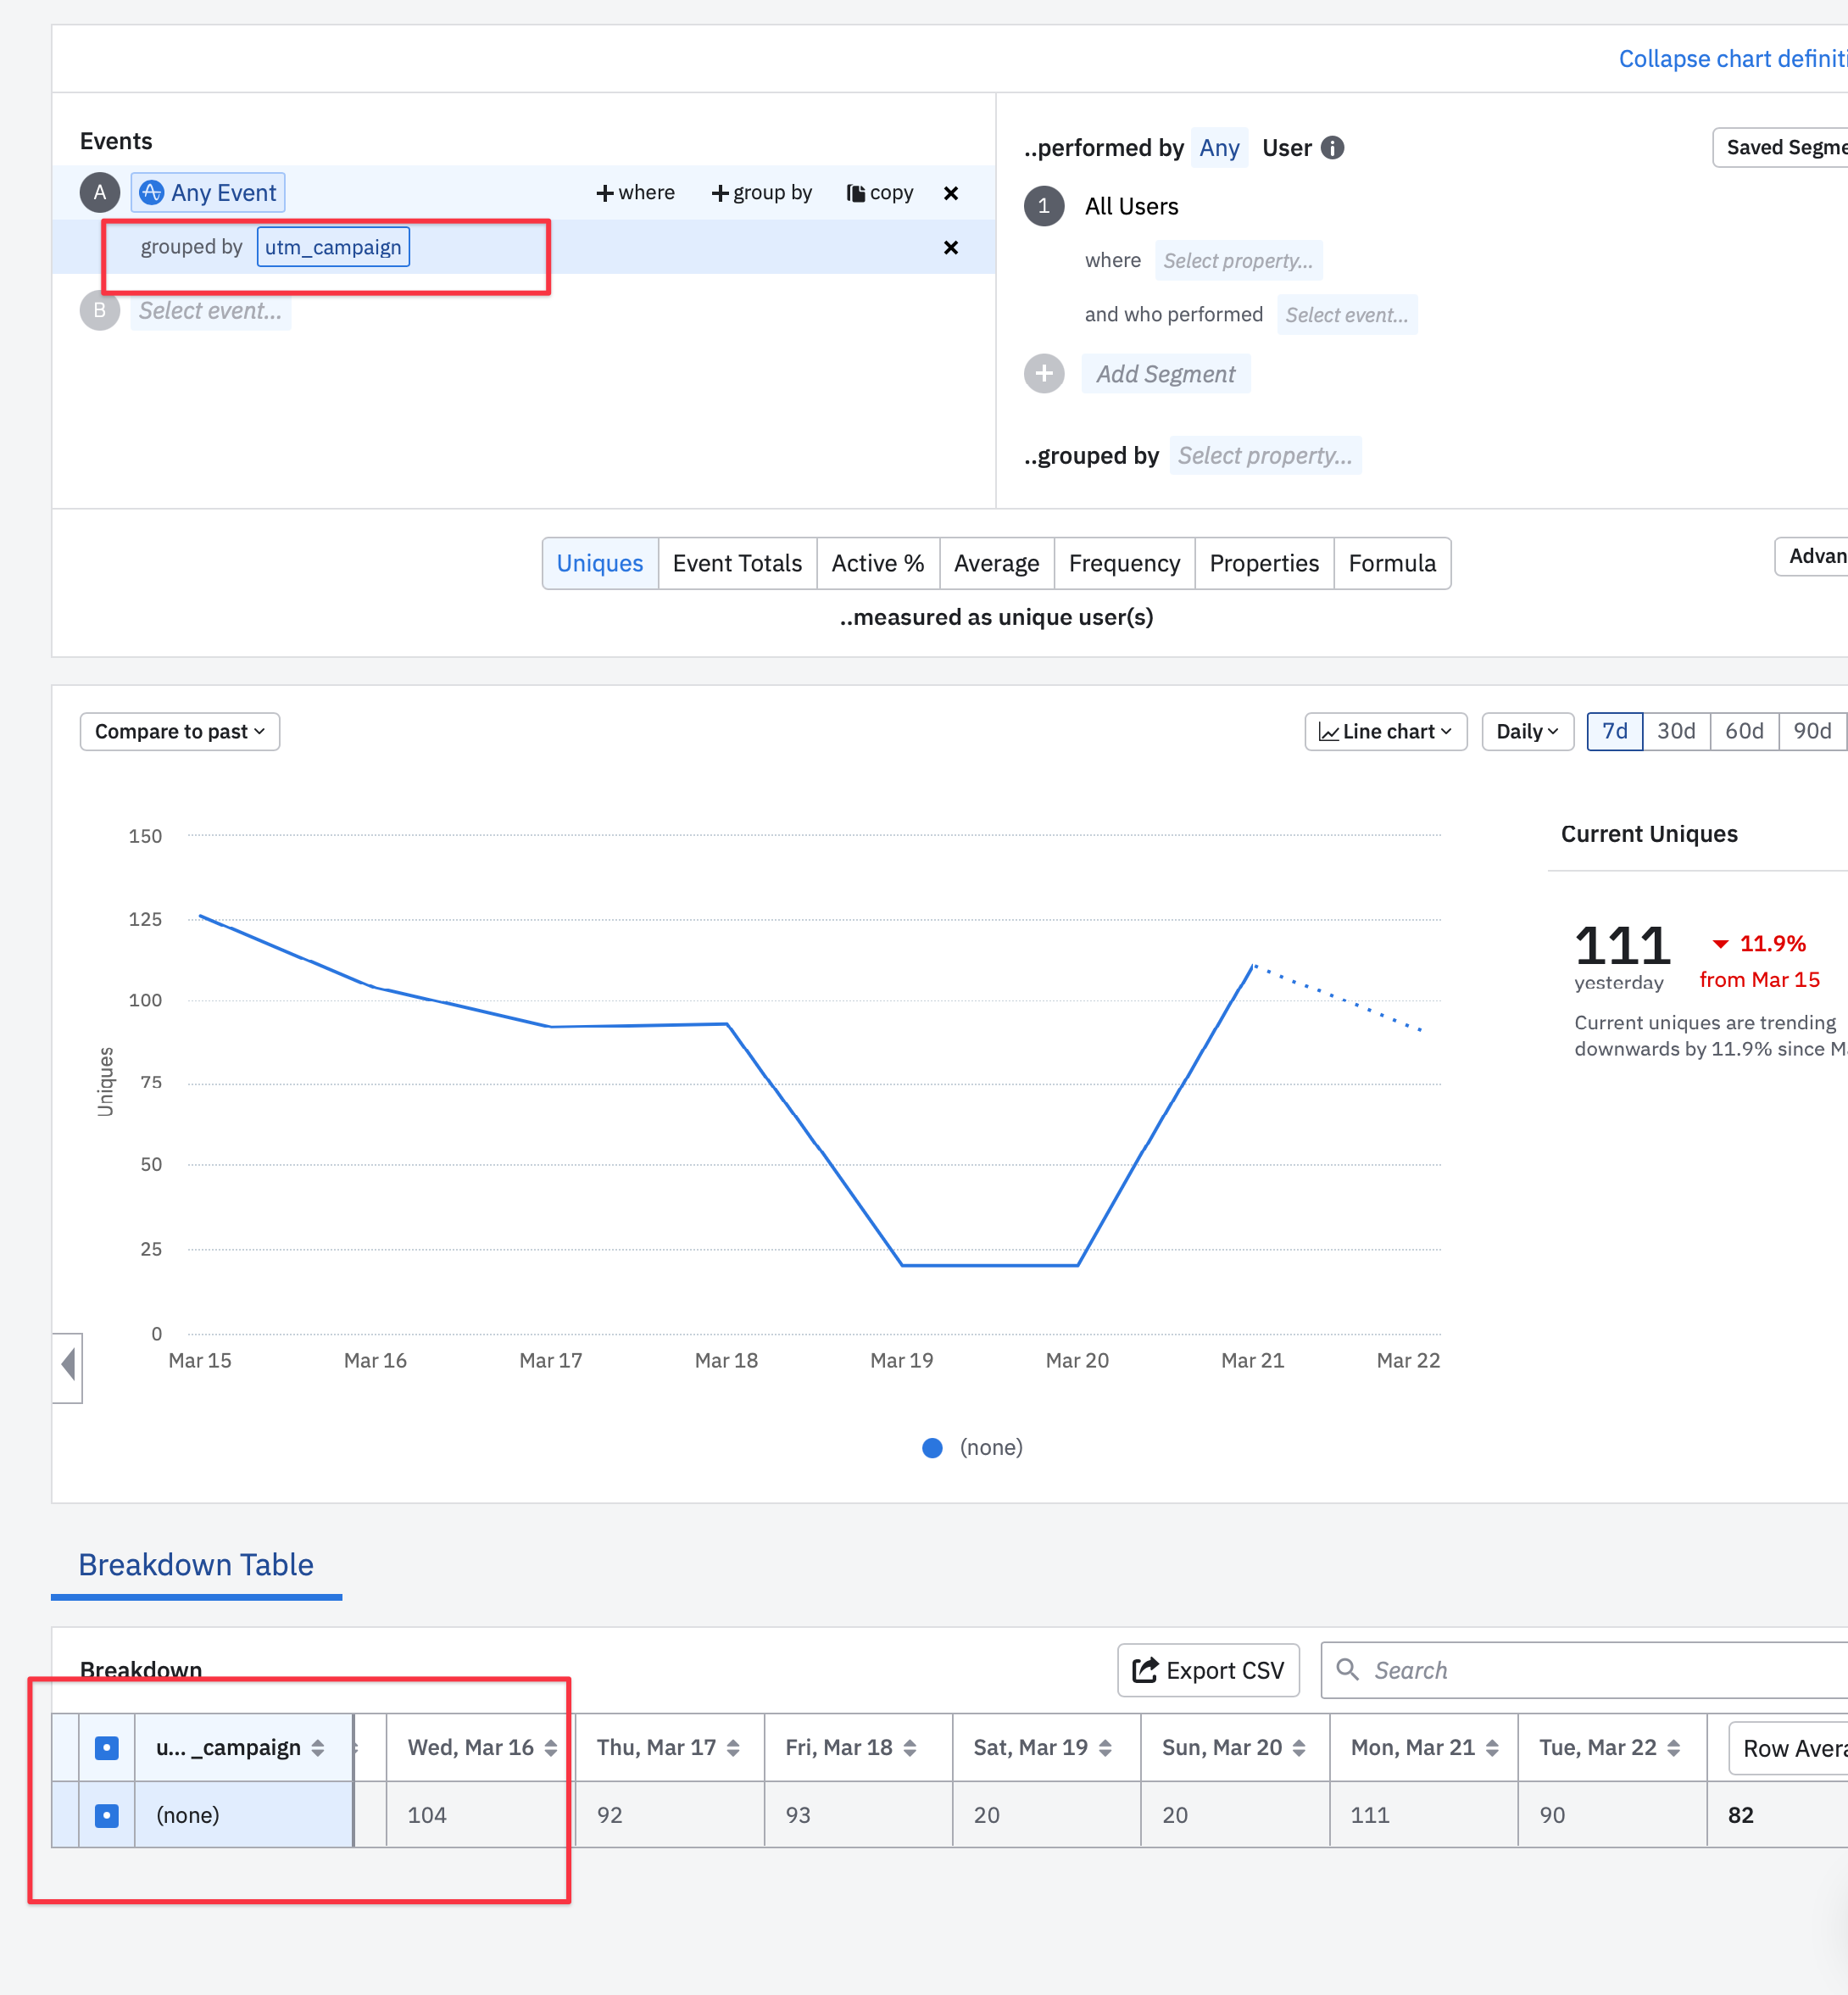
Task: Toggle the (none) row checkbox
Action: (x=107, y=1815)
